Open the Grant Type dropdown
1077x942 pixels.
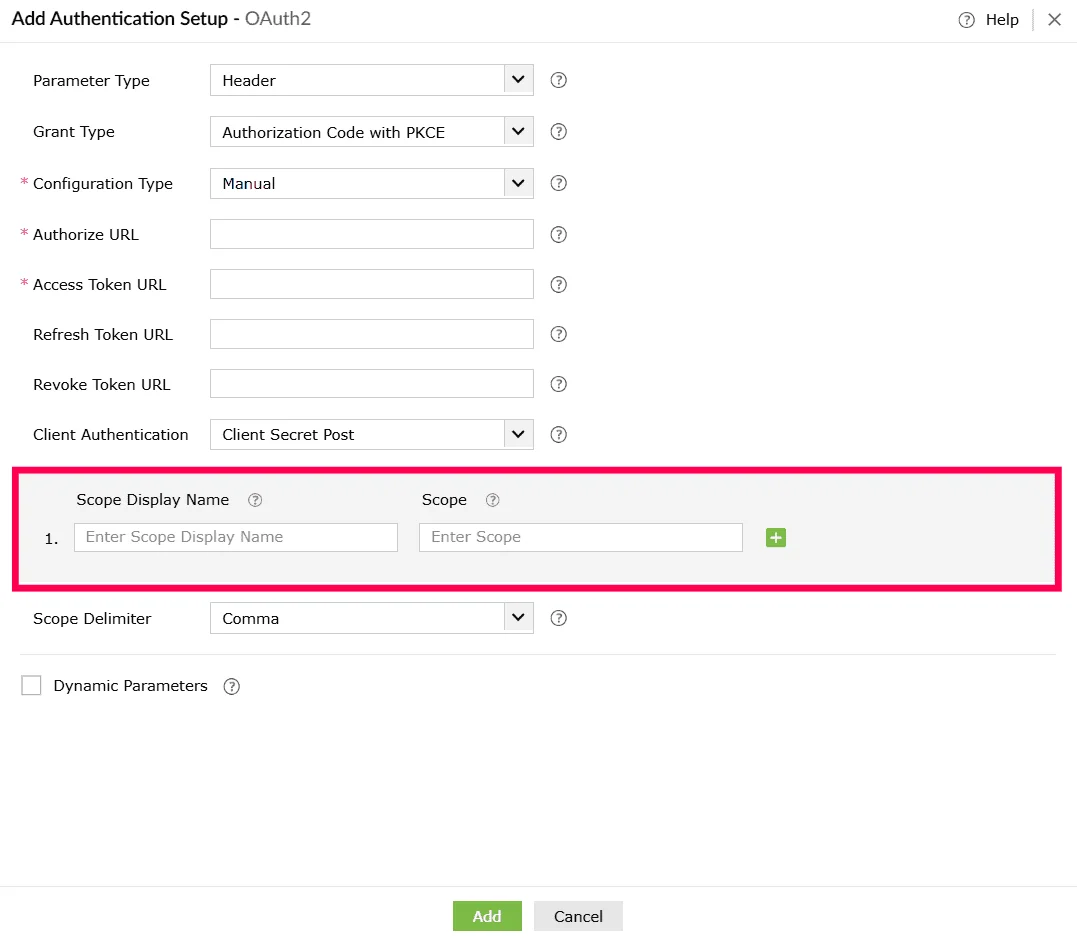point(372,132)
